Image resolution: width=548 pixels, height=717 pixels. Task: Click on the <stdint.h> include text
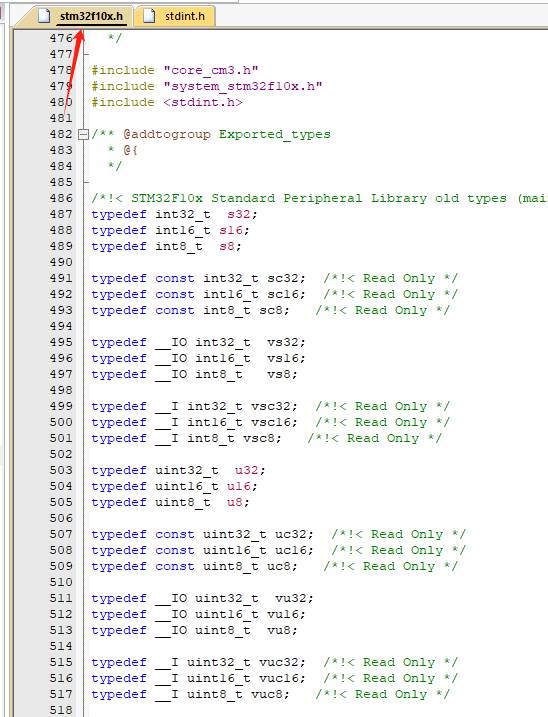coord(203,102)
